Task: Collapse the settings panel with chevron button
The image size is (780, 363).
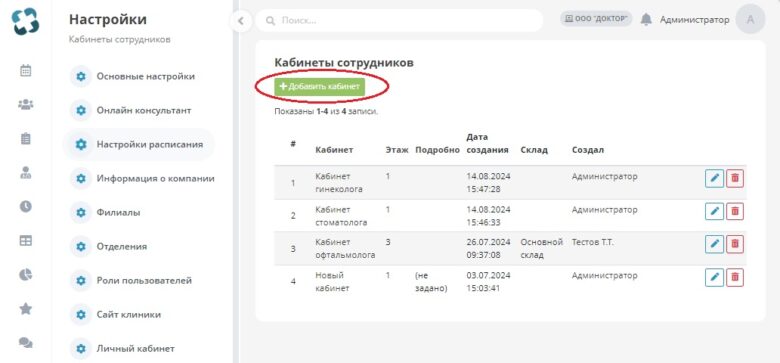Action: [241, 21]
